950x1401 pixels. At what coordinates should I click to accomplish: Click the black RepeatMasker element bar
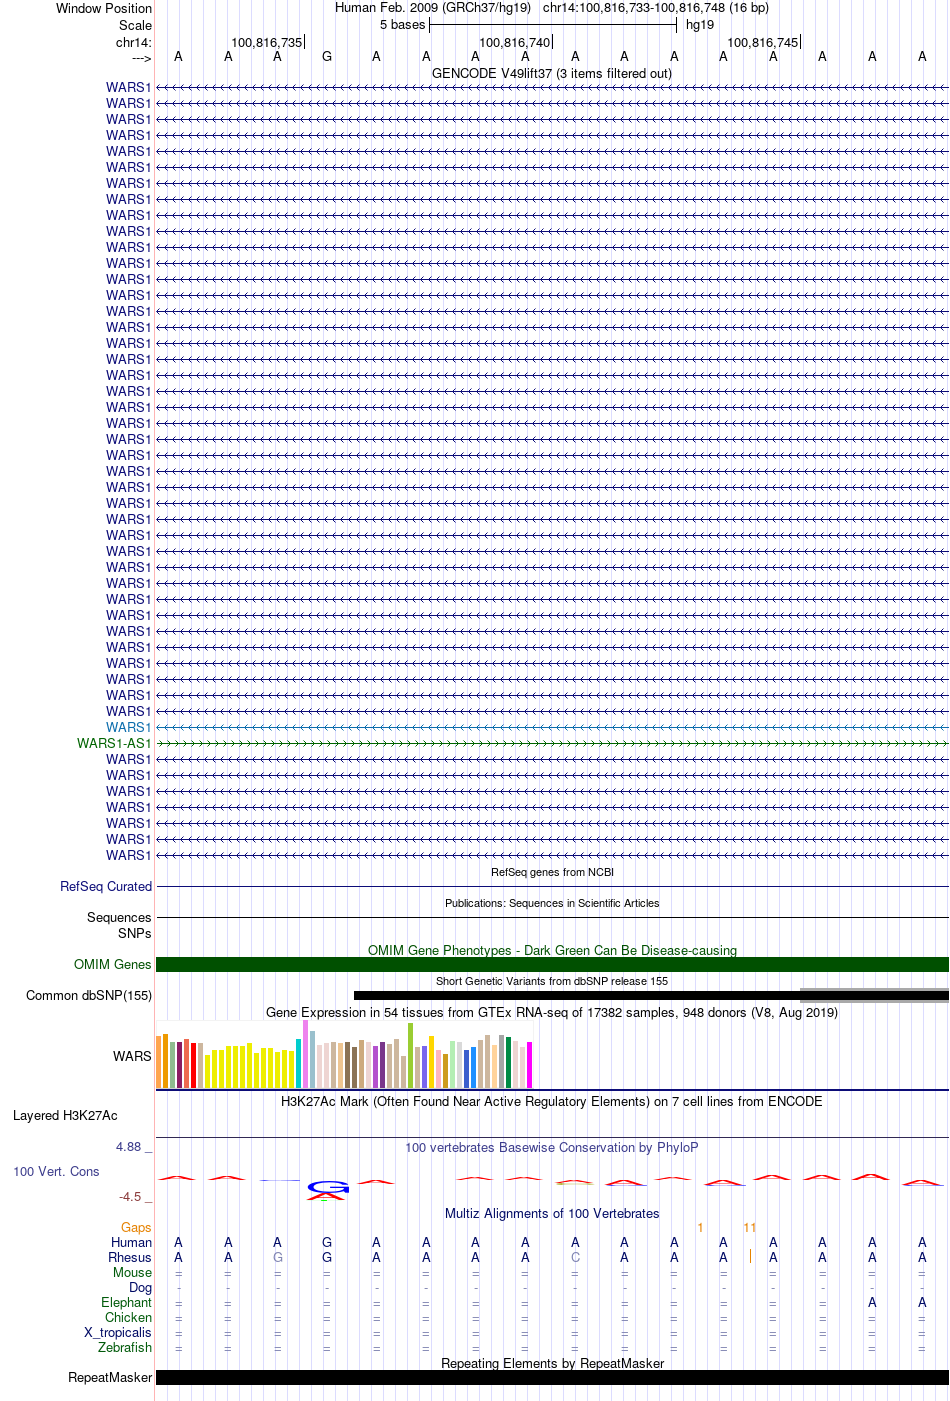pos(552,1377)
